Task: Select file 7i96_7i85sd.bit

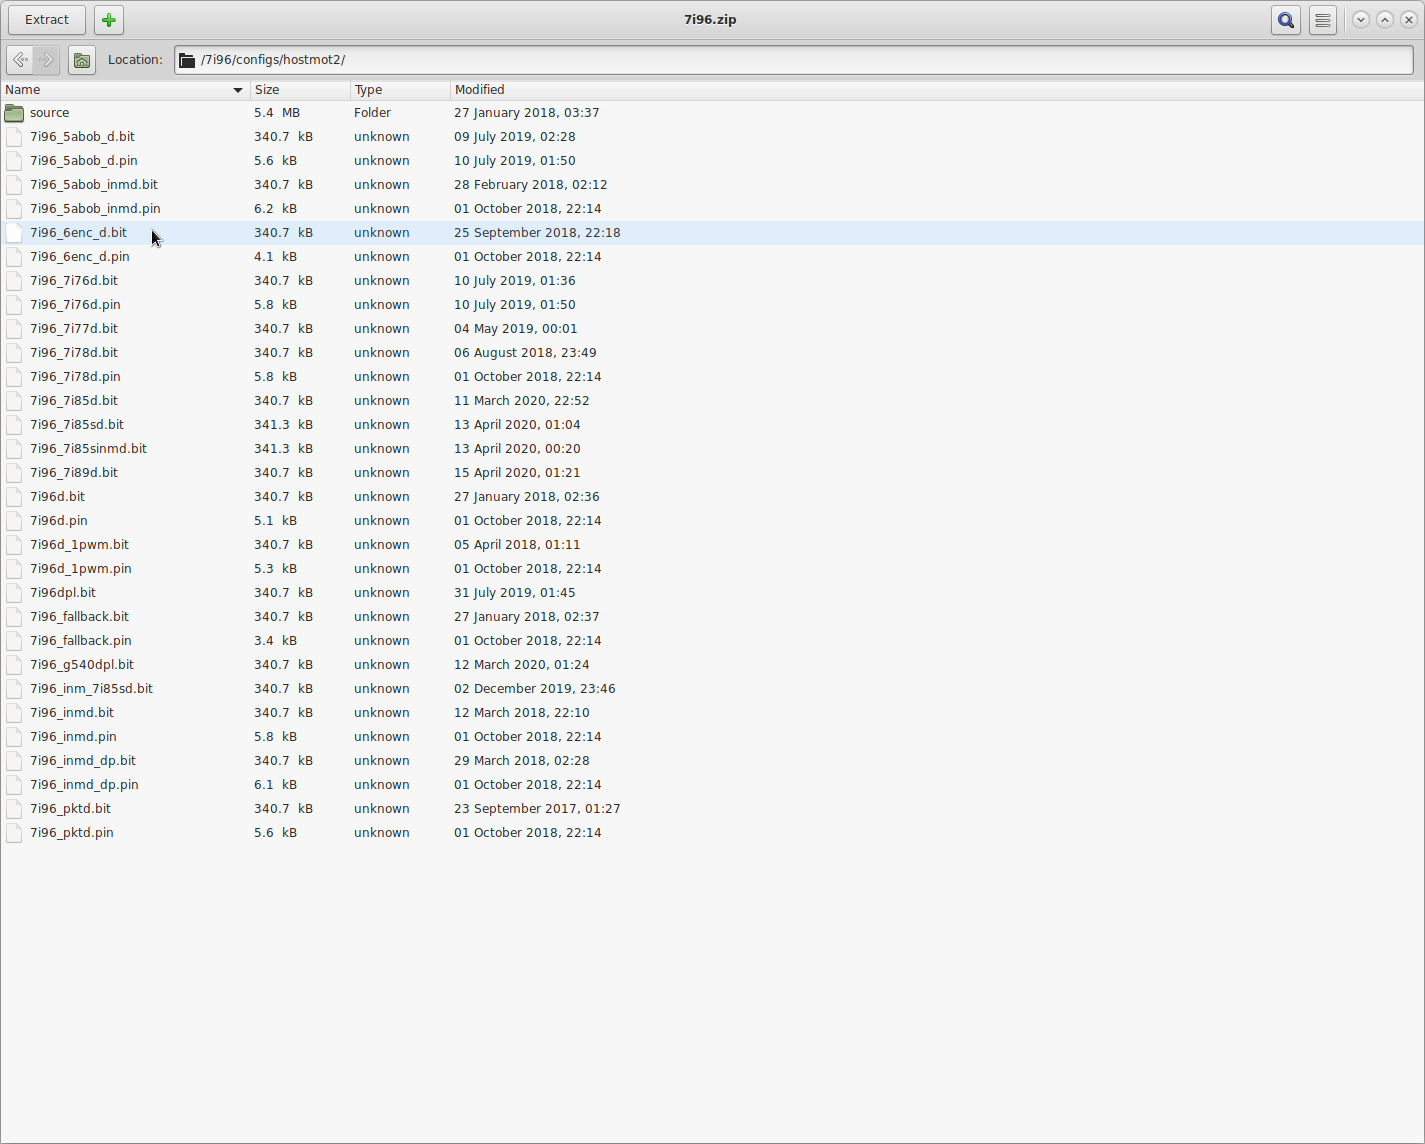Action: pyautogui.click(x=77, y=425)
